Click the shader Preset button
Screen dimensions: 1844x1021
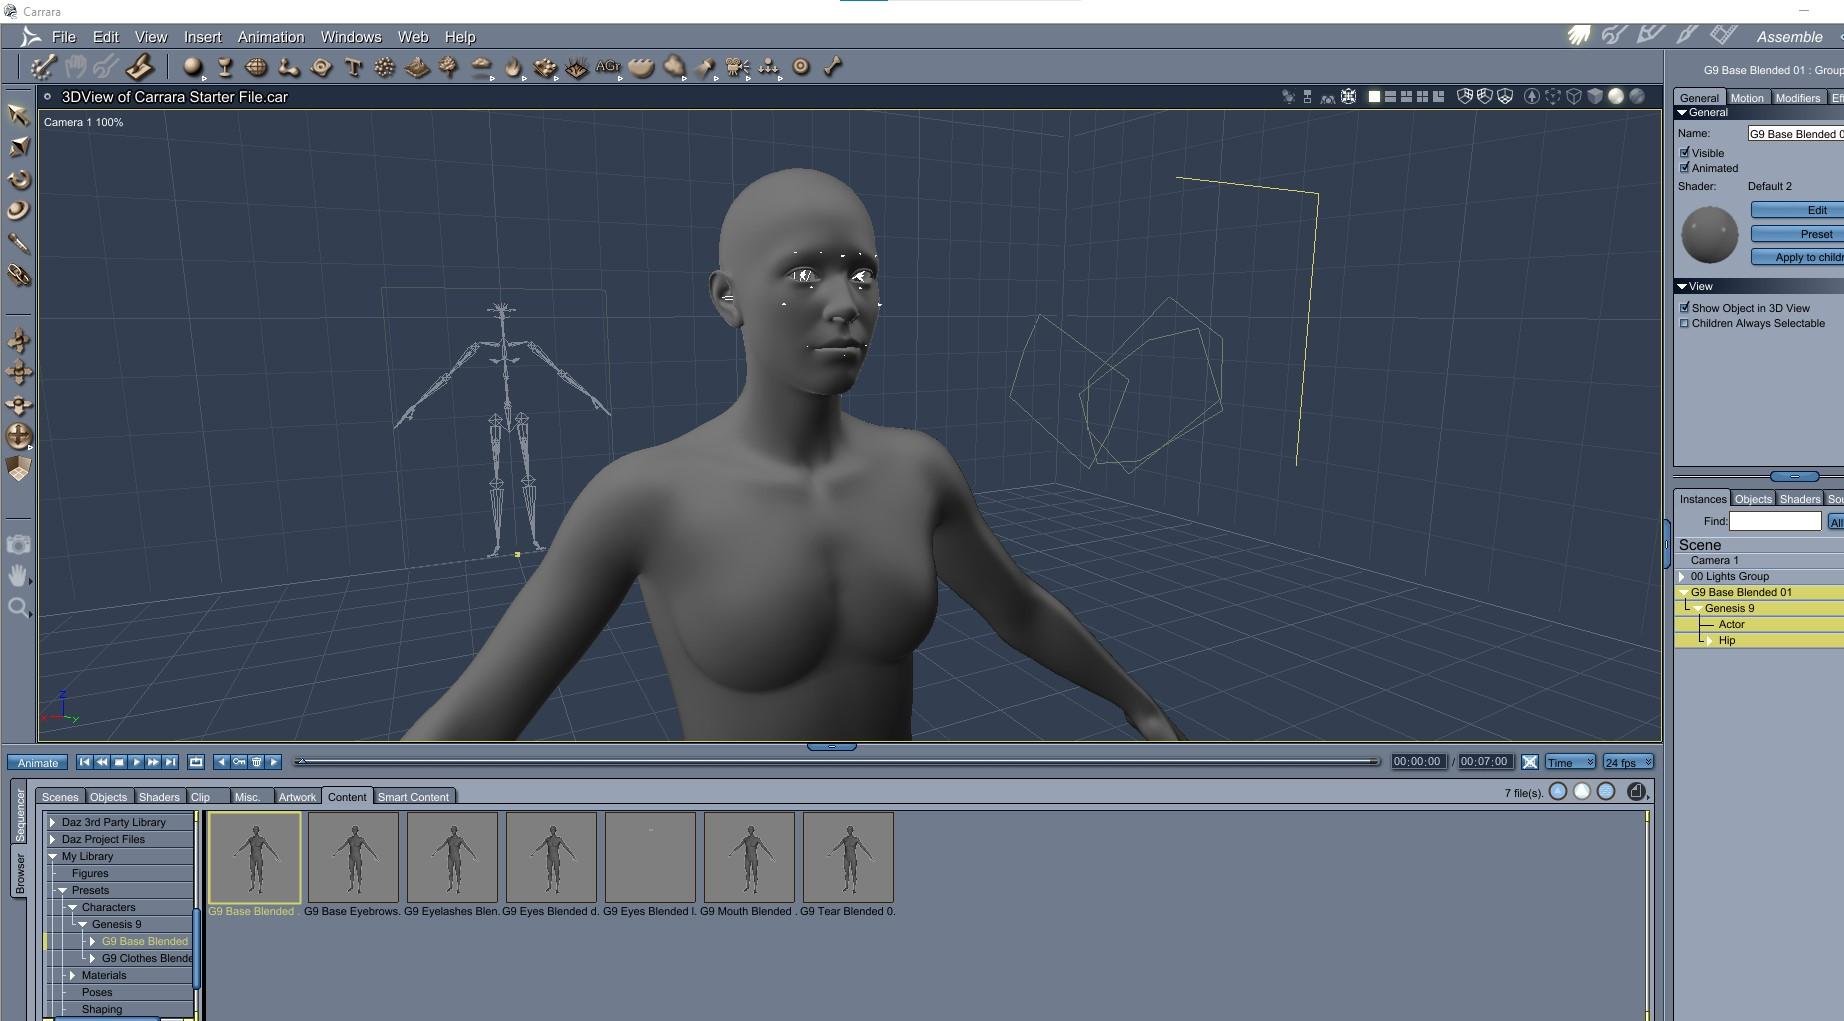tap(1799, 234)
